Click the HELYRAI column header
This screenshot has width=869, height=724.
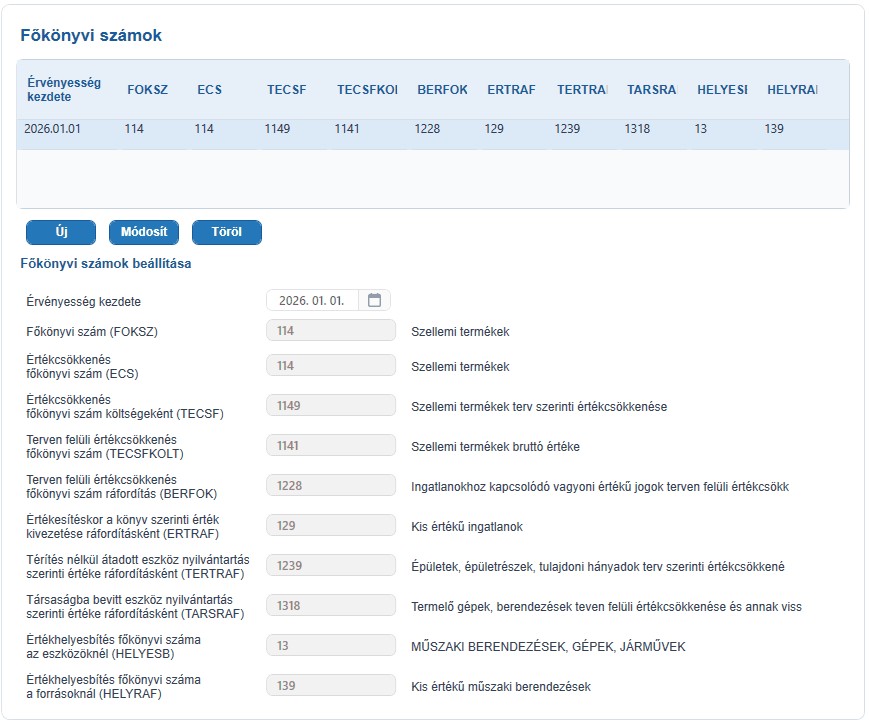tap(793, 90)
